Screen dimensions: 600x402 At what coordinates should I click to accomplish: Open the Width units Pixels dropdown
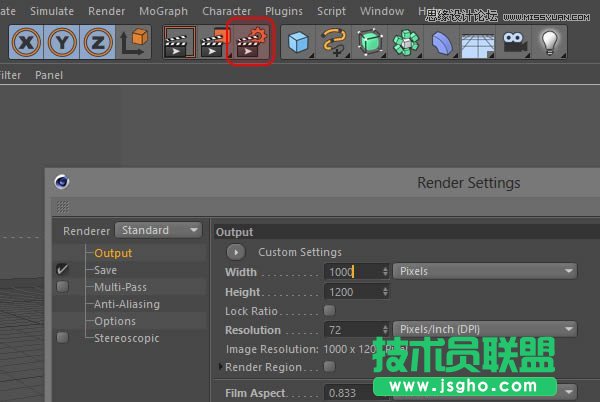485,271
